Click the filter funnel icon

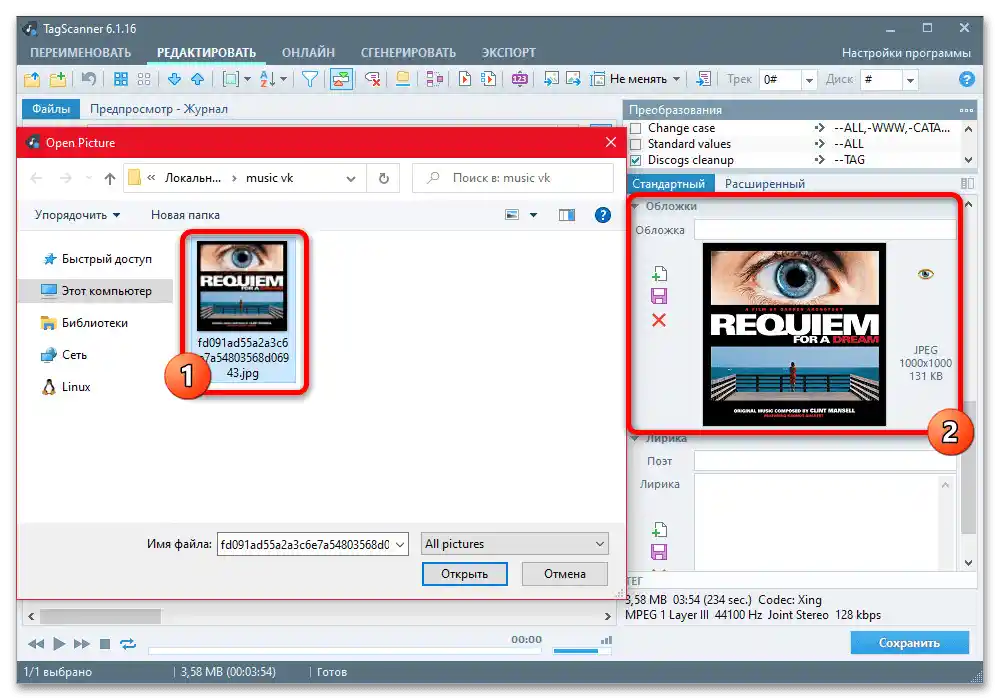click(310, 79)
